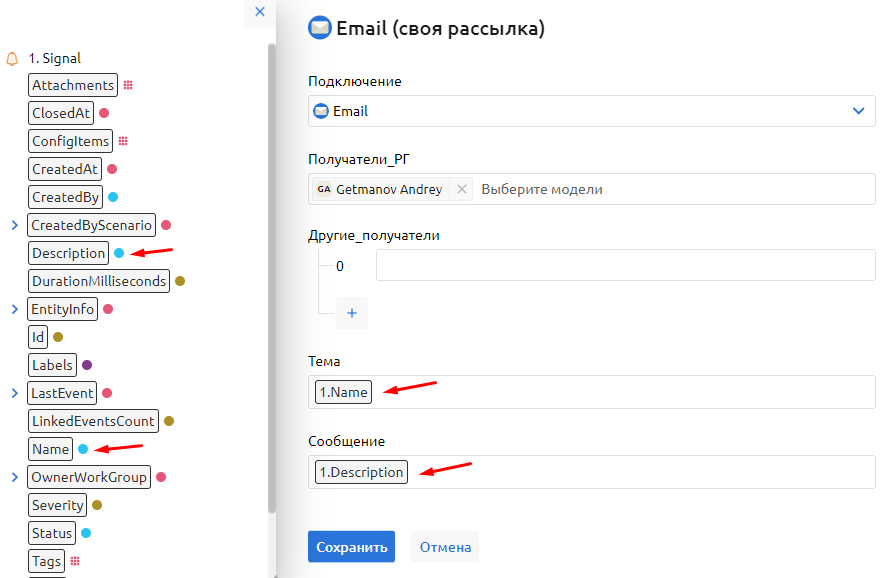Click the email icon in the form title
The image size is (880, 578).
[320, 28]
